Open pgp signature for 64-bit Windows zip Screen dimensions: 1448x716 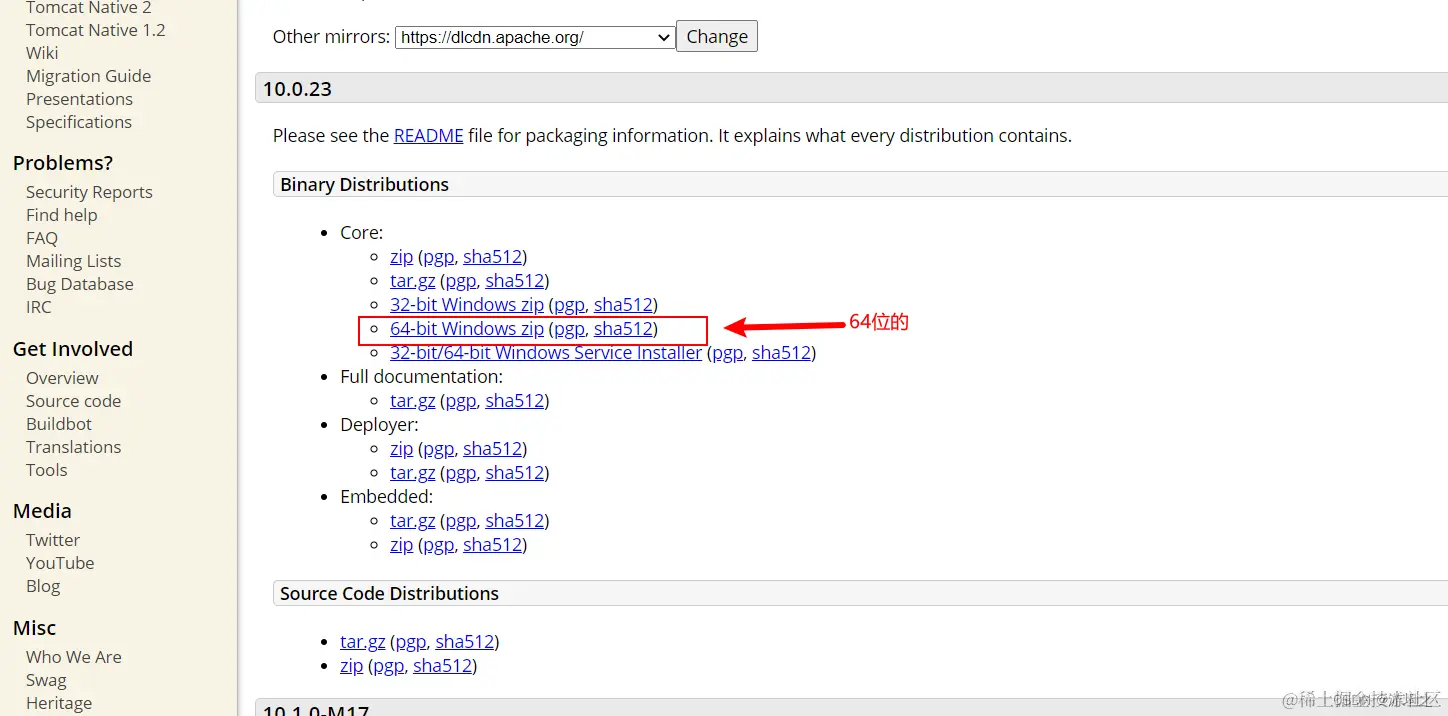(x=569, y=328)
